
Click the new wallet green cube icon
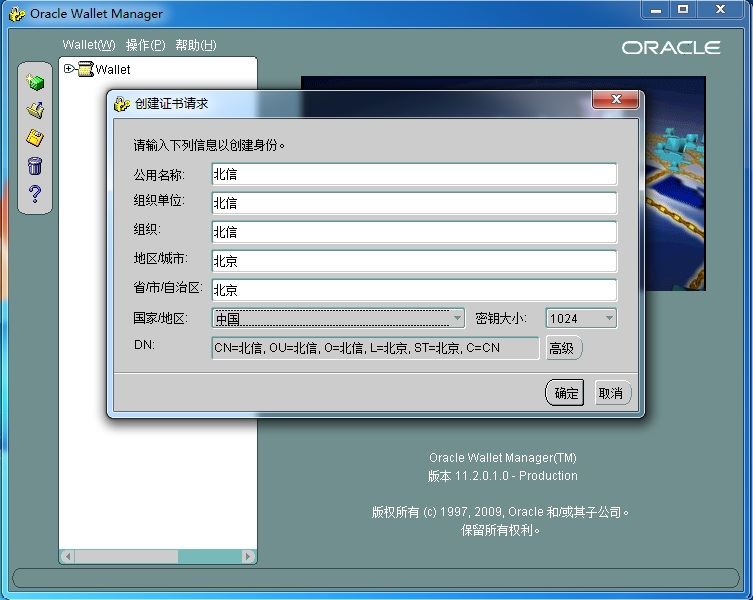coord(35,82)
